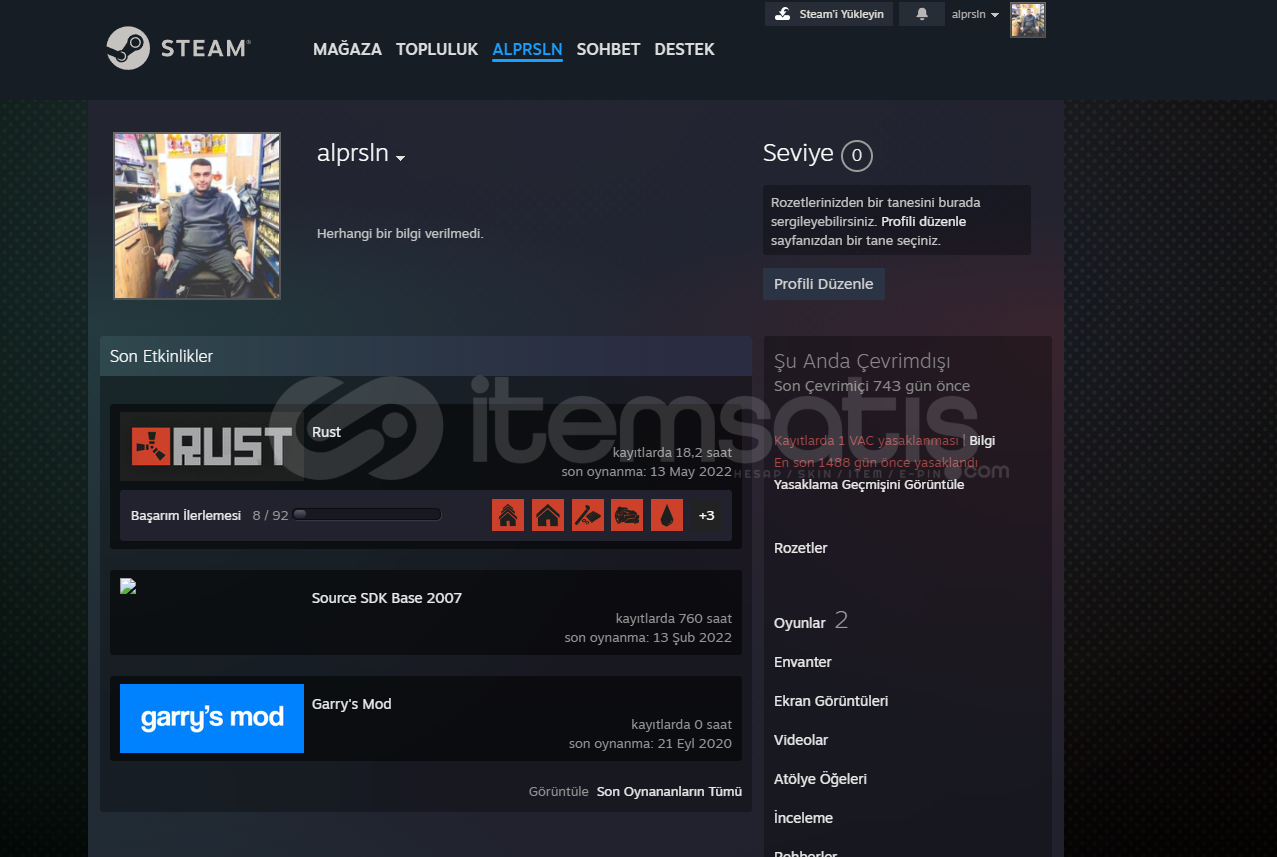This screenshot has width=1277, height=857.
Task: Open the Envanter link
Action: pyautogui.click(x=803, y=662)
